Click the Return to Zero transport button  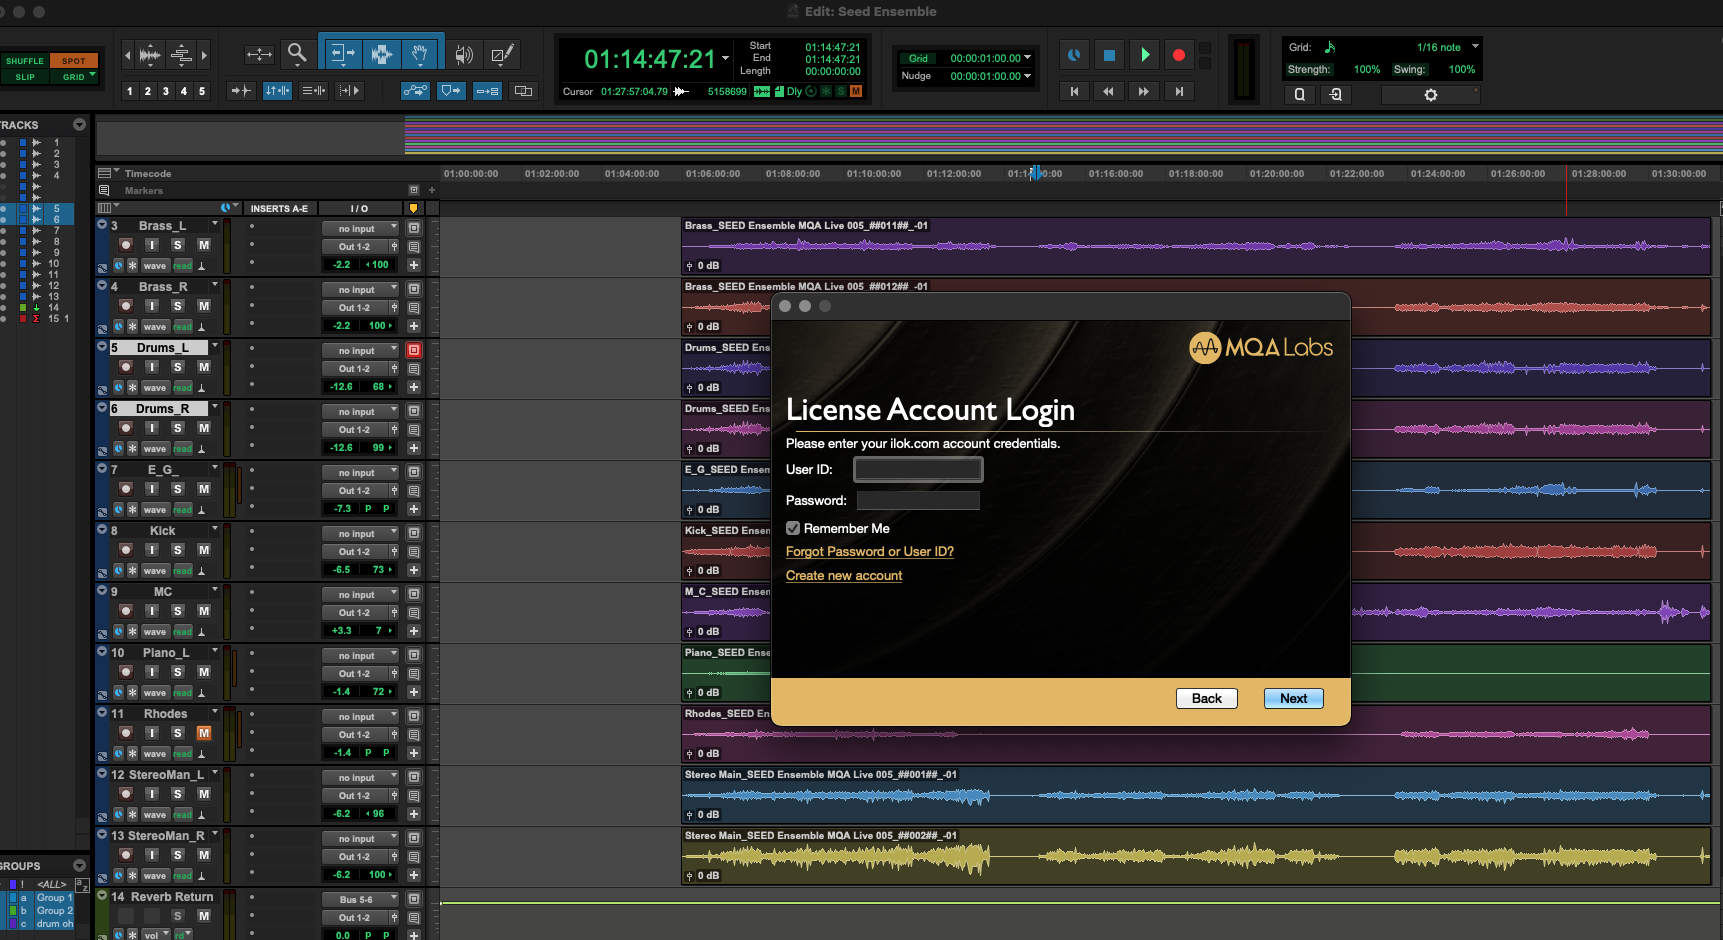1074,91
